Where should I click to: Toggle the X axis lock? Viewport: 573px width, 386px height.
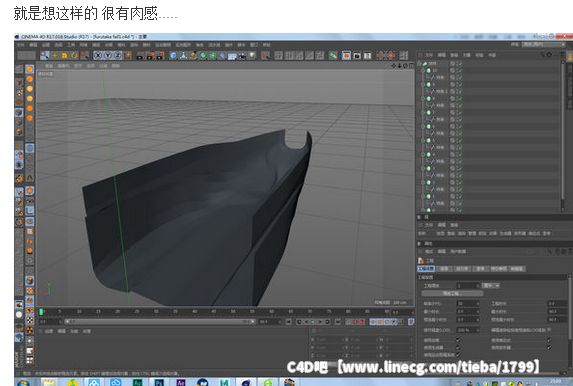(x=98, y=56)
